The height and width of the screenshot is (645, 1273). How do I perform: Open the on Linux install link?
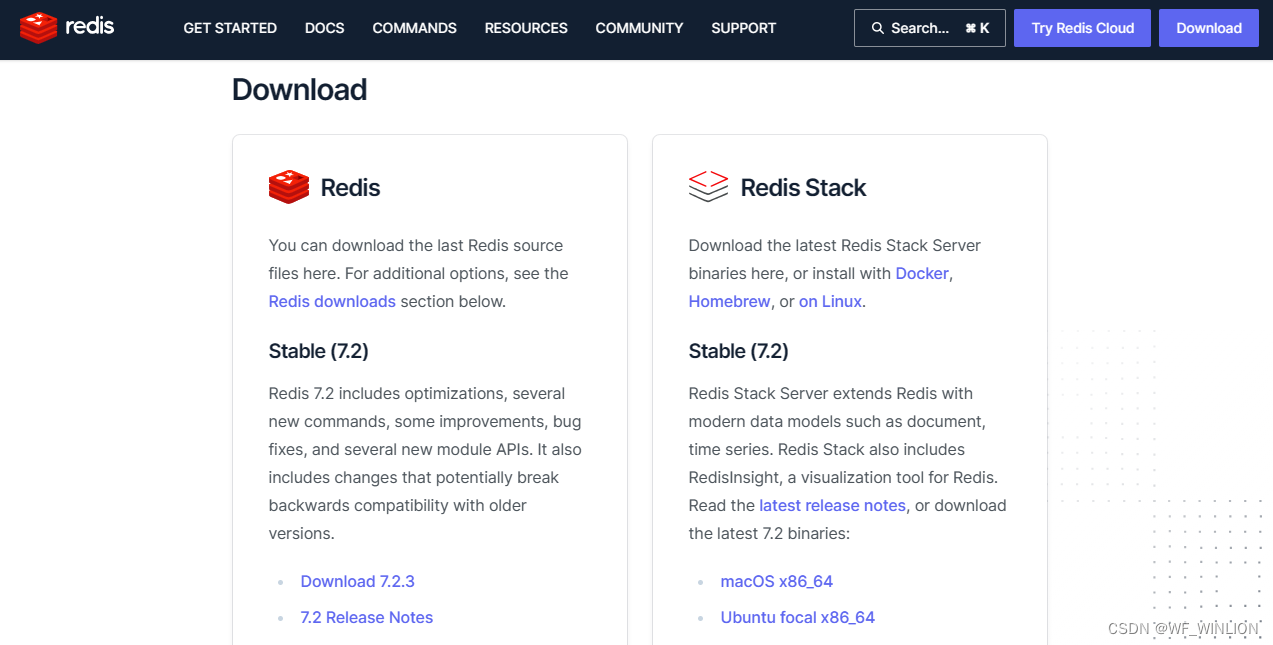point(830,301)
